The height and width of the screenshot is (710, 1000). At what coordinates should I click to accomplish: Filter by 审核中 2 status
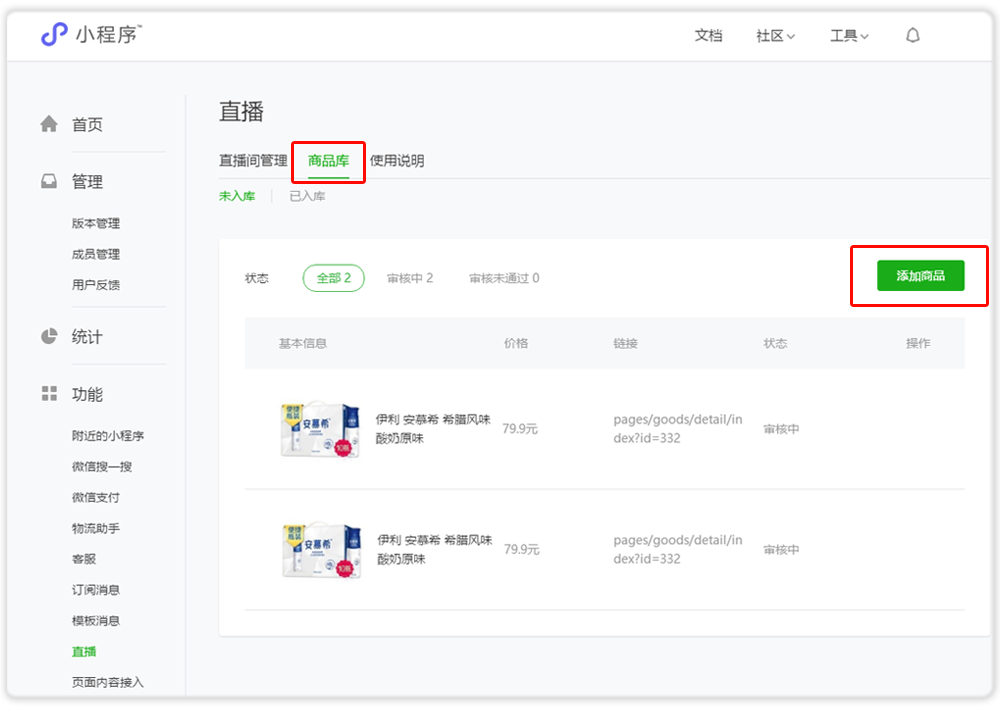[x=410, y=278]
